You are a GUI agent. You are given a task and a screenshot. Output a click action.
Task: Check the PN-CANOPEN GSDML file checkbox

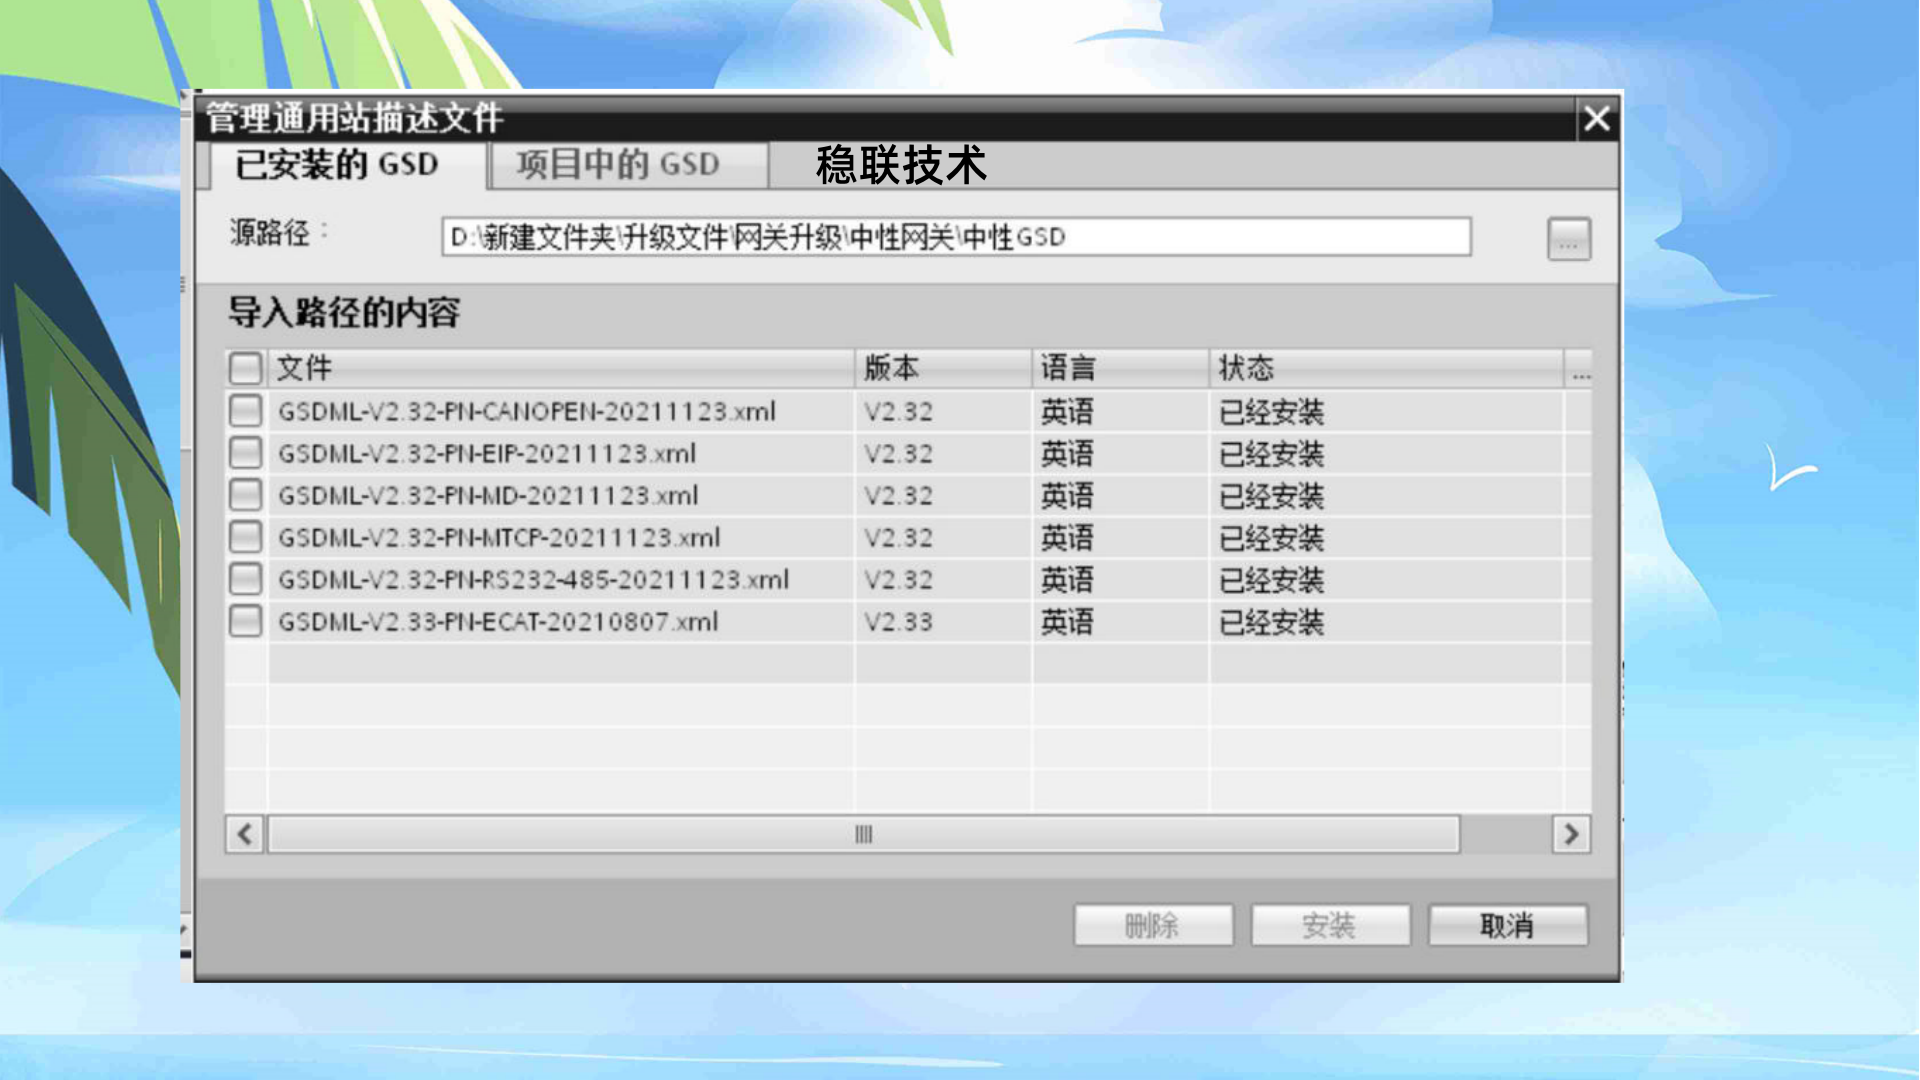pos(245,411)
